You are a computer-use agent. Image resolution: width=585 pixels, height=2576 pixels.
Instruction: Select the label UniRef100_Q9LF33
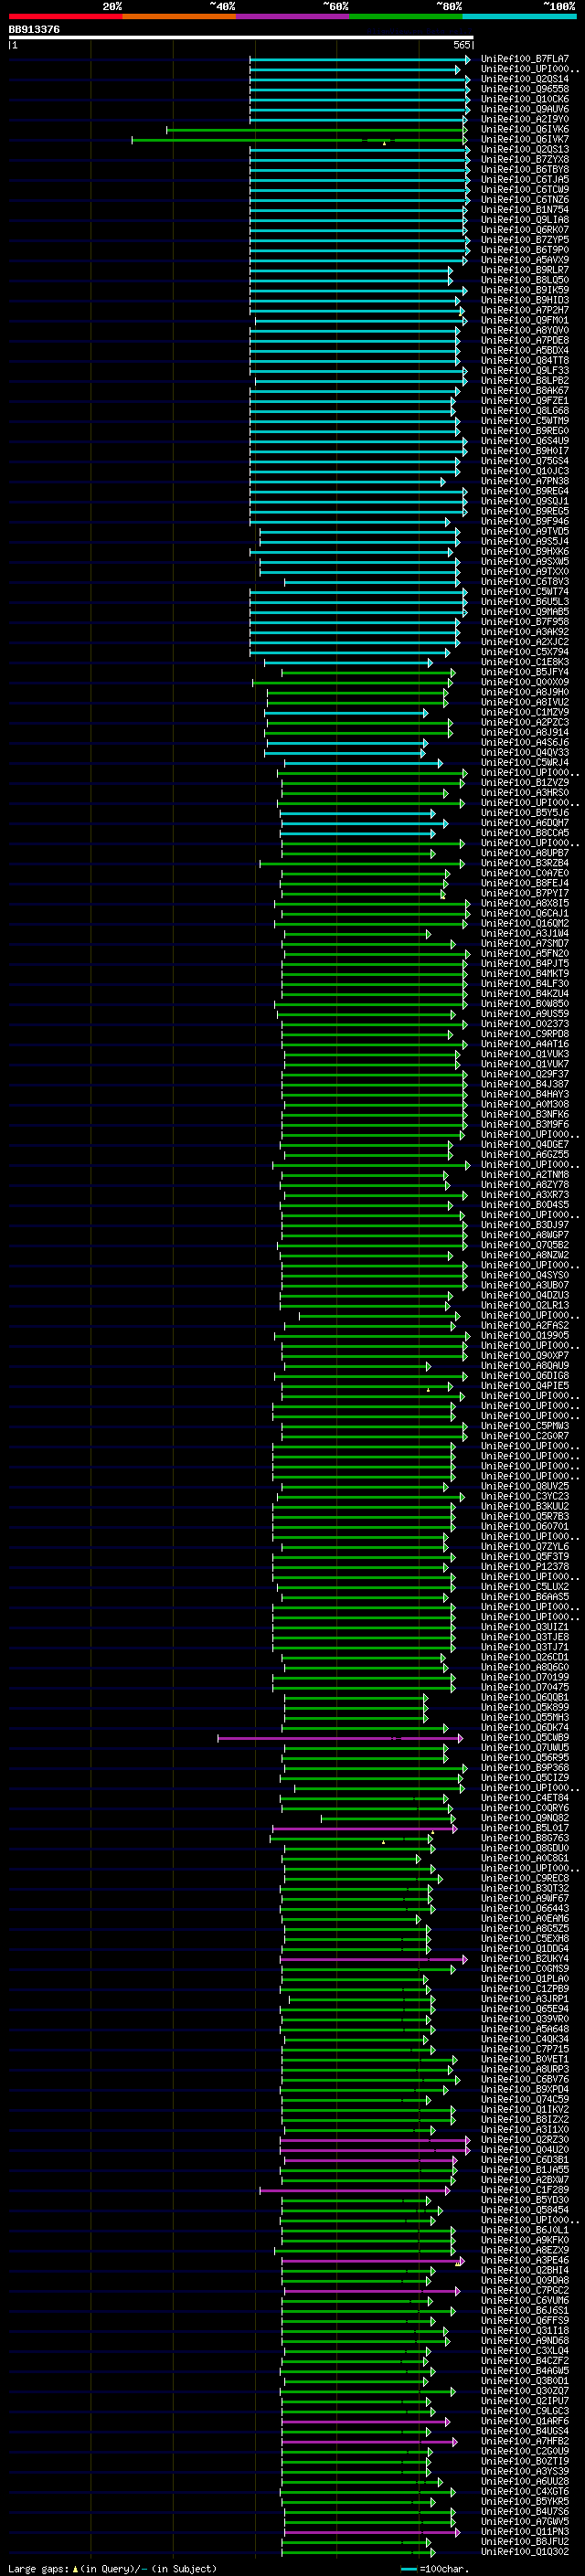(x=524, y=370)
